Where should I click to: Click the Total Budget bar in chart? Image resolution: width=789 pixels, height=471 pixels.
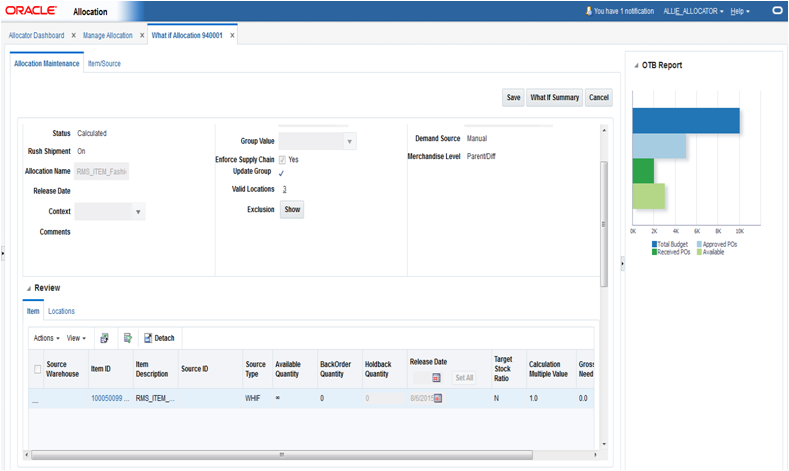coord(686,121)
